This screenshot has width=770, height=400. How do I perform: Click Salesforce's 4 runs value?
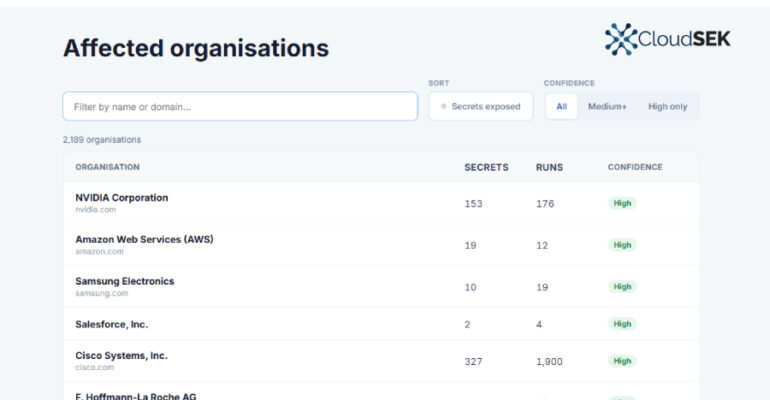[539, 324]
